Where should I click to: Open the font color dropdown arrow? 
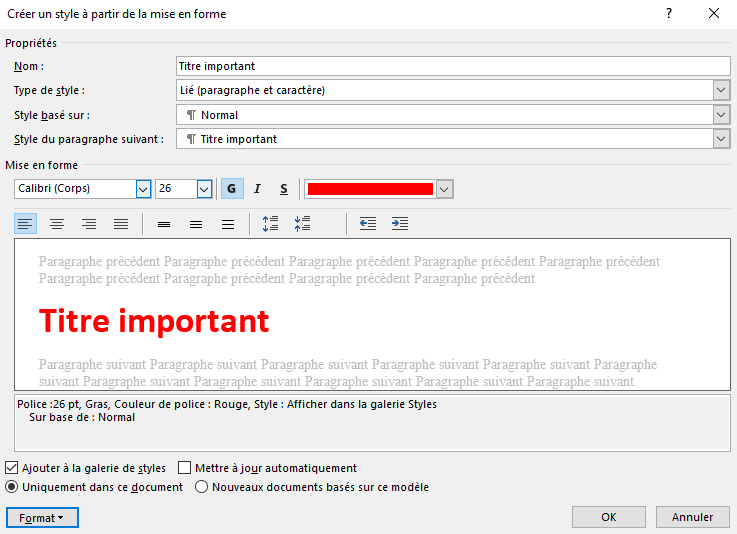coord(444,189)
